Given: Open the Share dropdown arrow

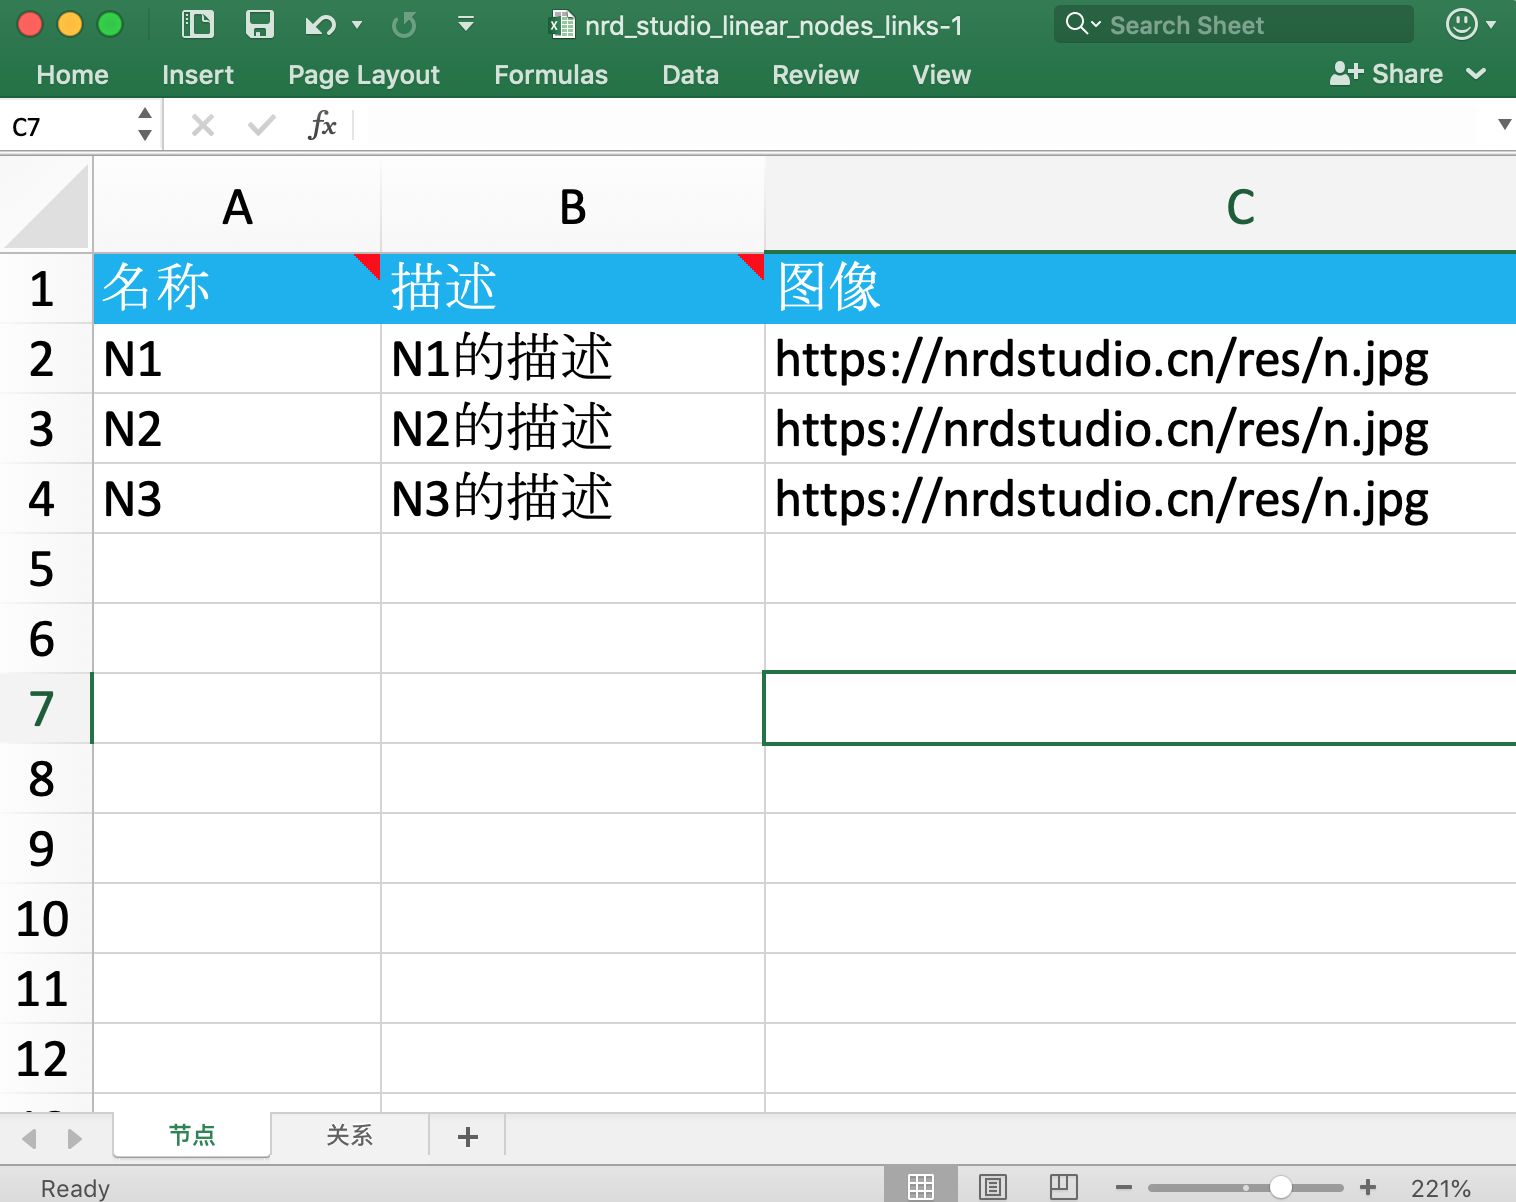Looking at the screenshot, I should point(1477,73).
